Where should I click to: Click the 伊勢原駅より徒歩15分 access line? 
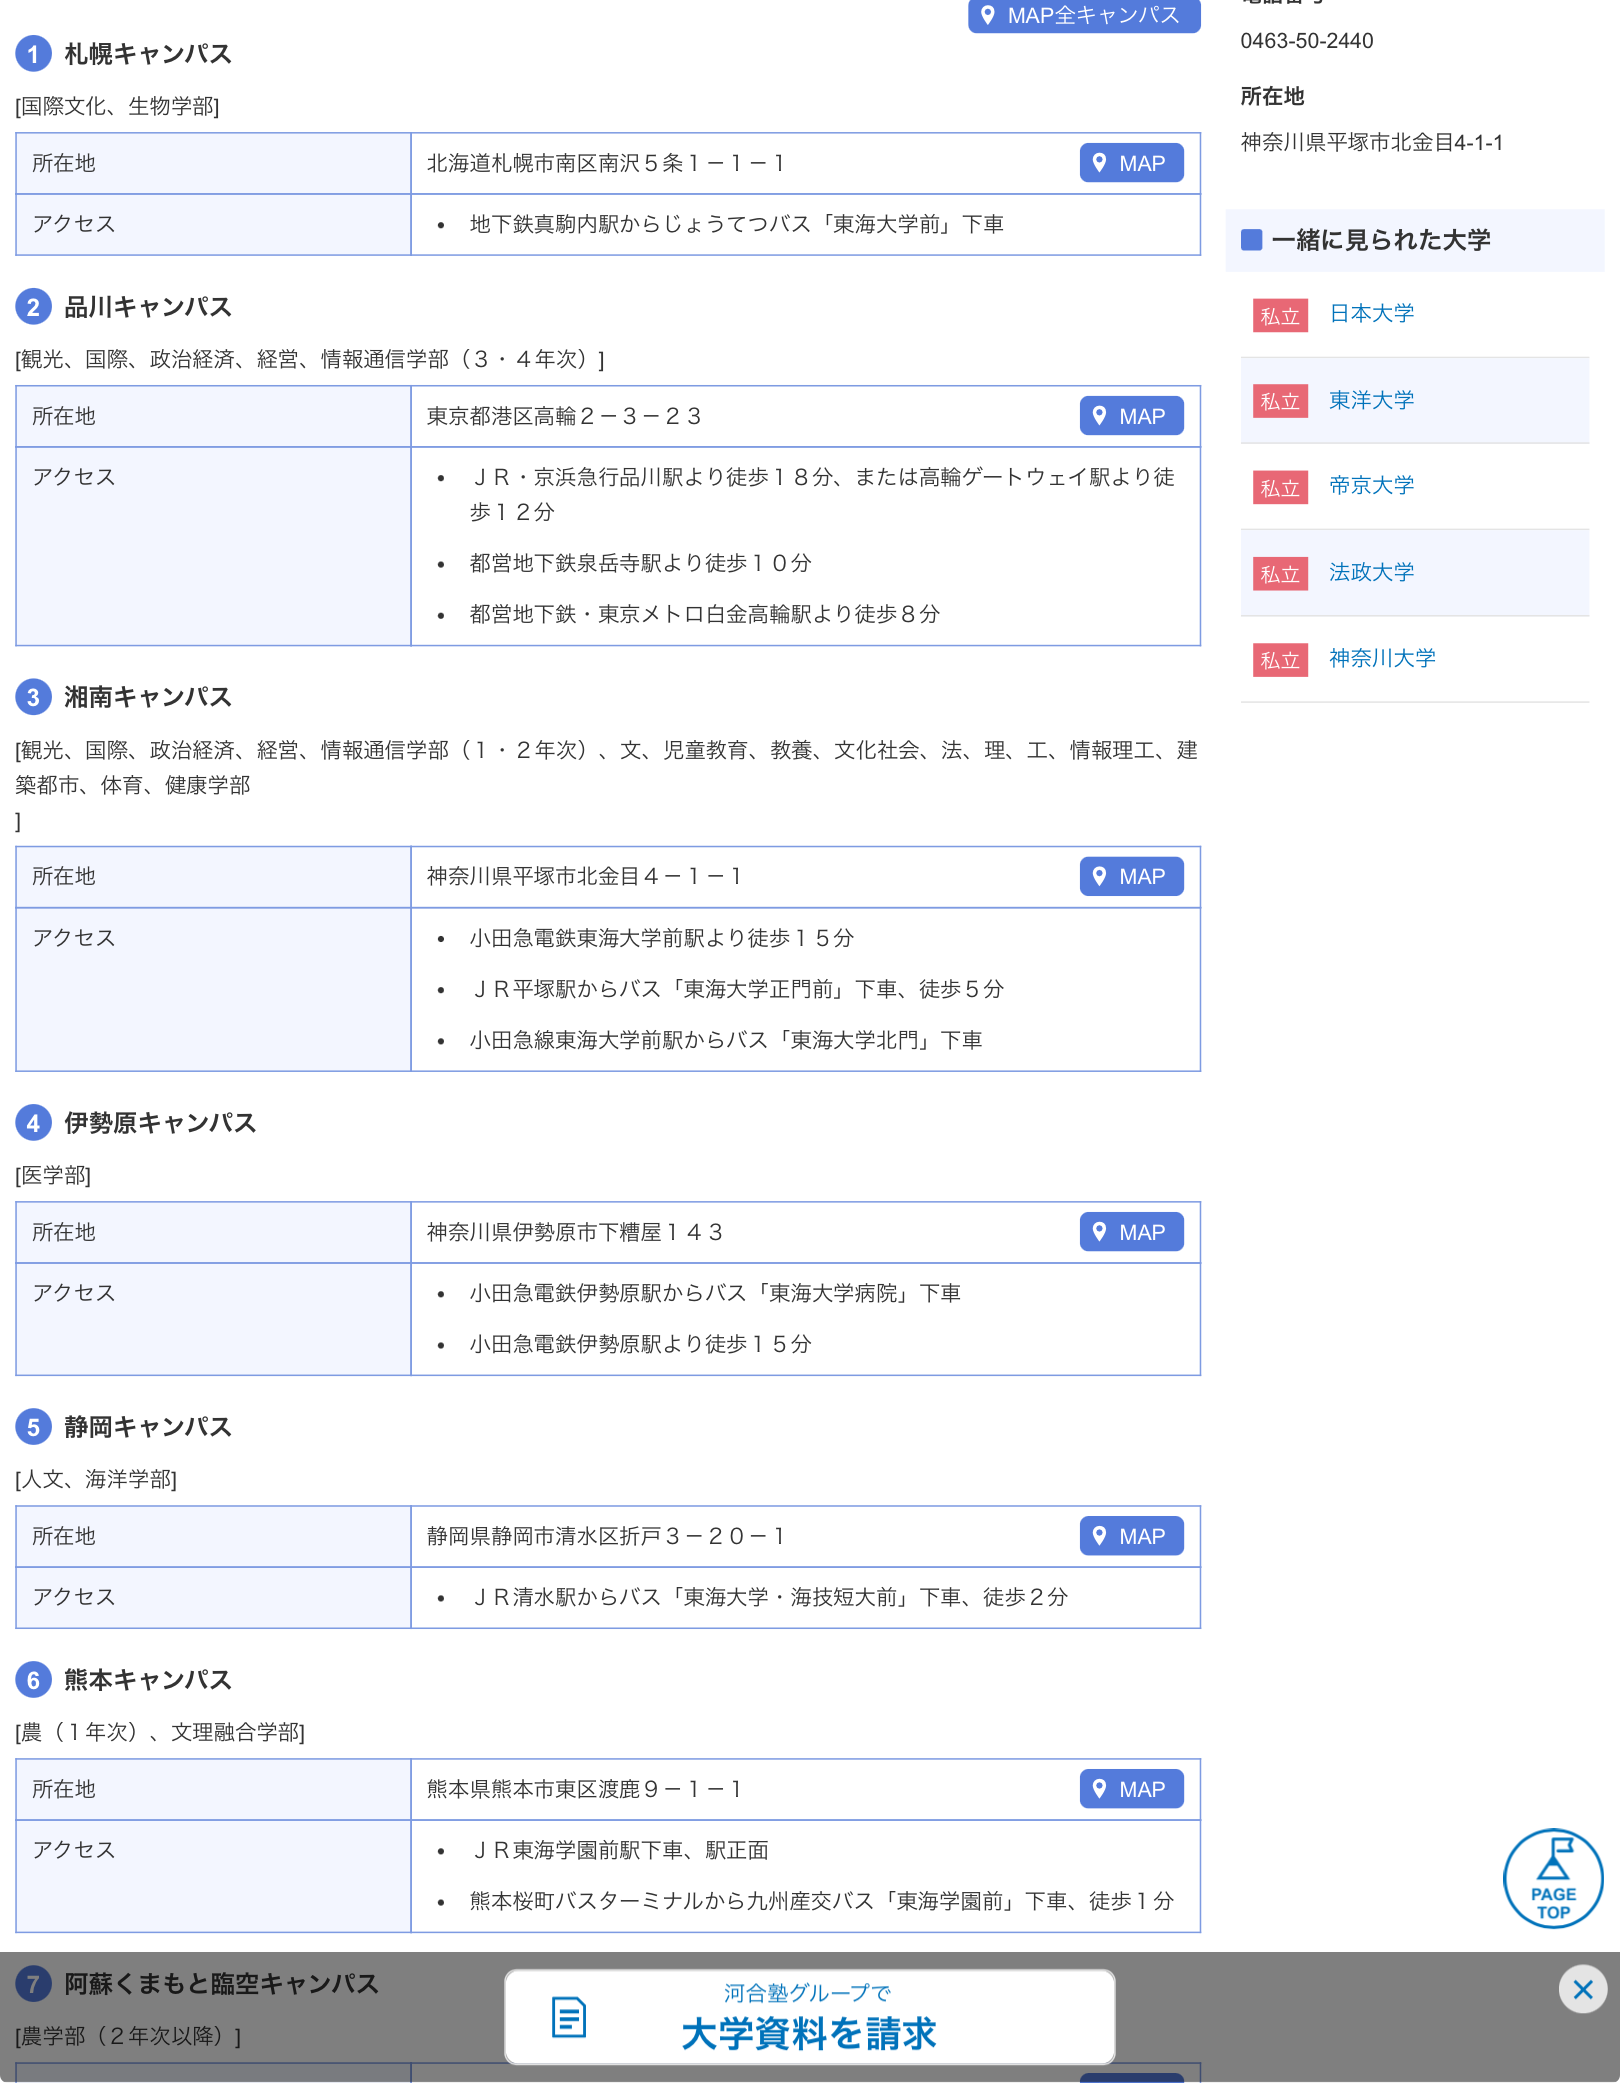click(641, 1344)
